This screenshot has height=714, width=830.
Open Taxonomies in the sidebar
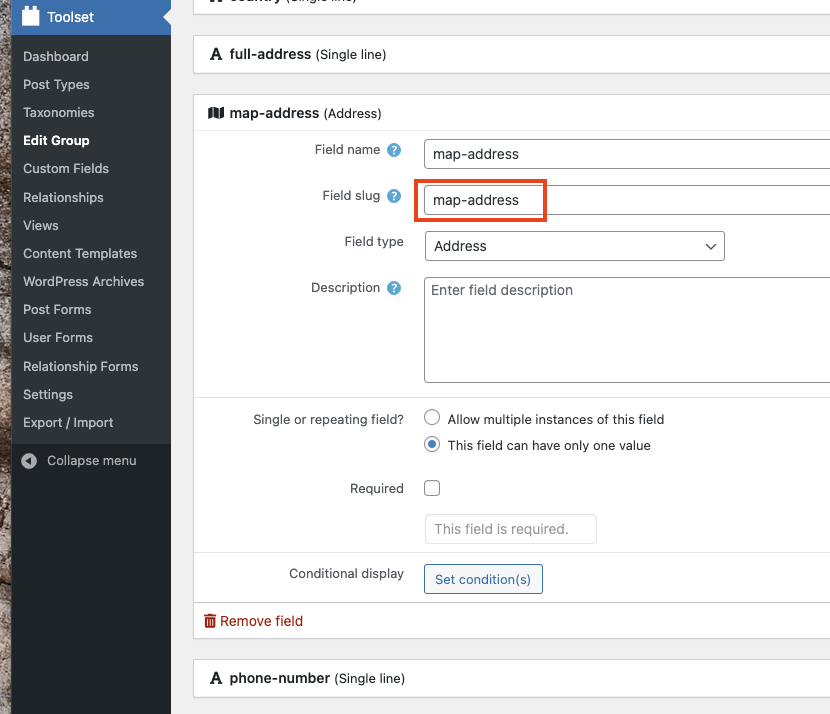click(59, 113)
